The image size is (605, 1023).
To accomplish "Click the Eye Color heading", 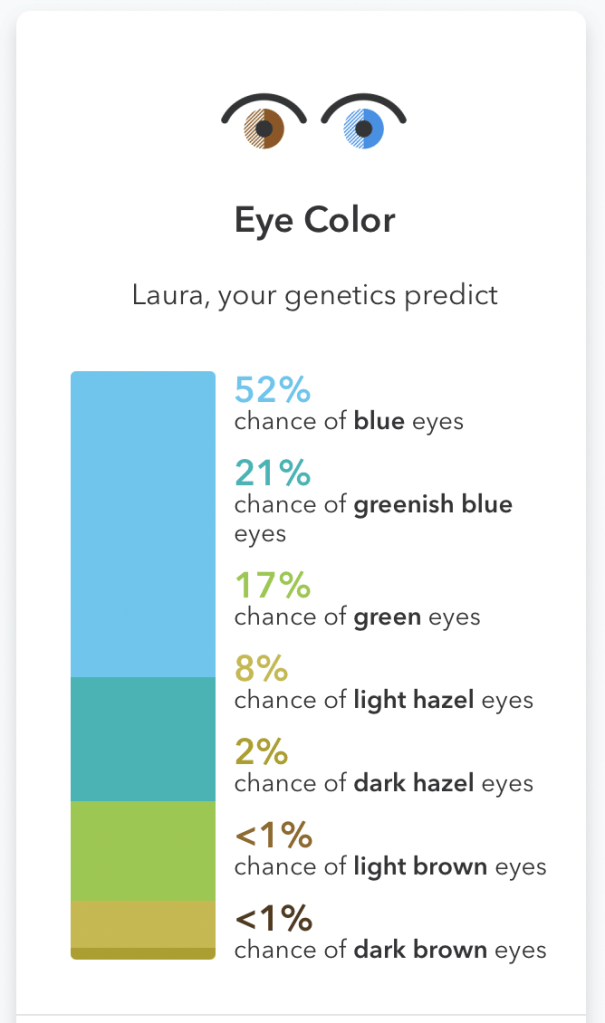I will [x=315, y=220].
